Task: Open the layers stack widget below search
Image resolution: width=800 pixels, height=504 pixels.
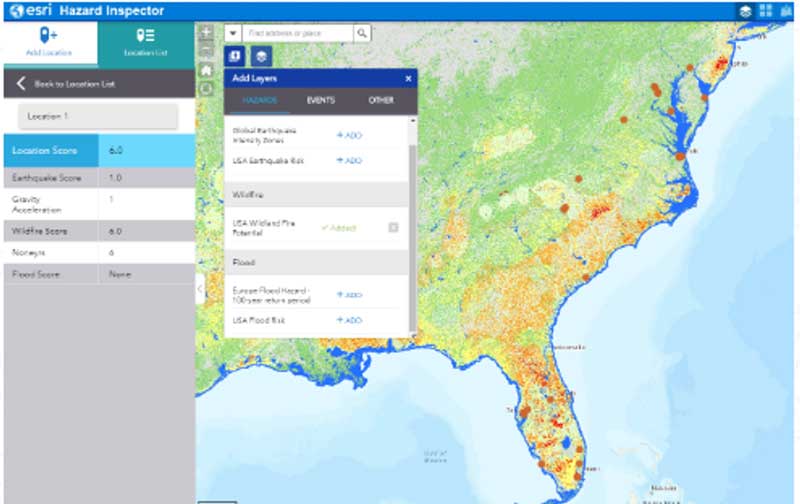Action: click(x=260, y=56)
